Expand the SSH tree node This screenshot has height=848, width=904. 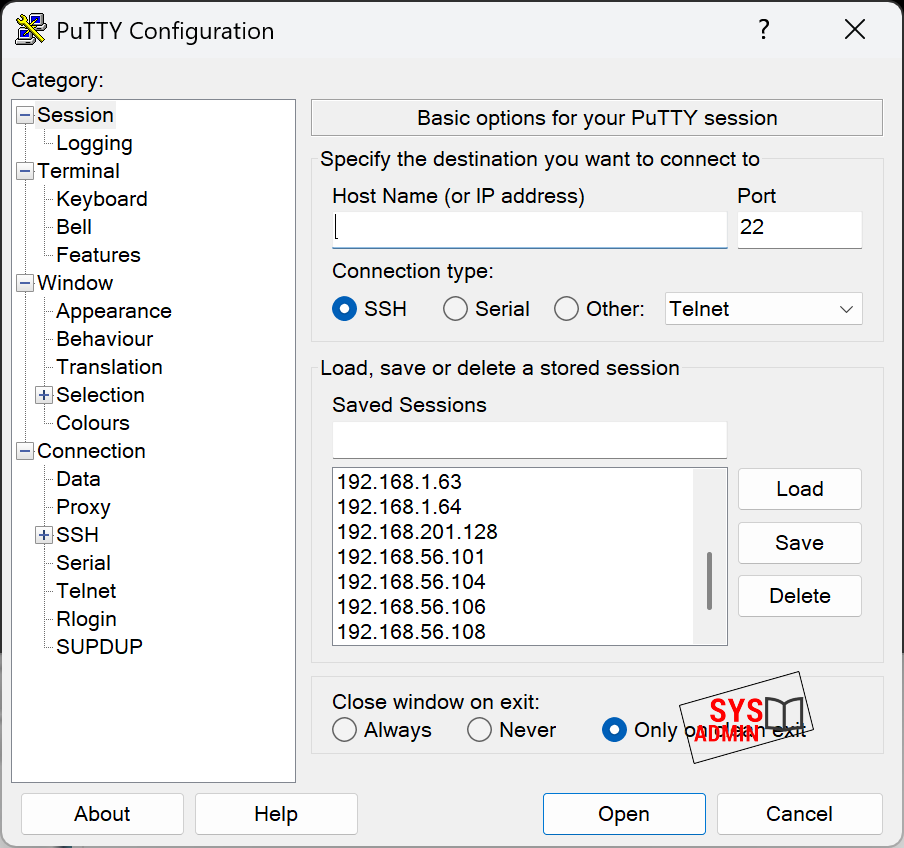pos(44,535)
